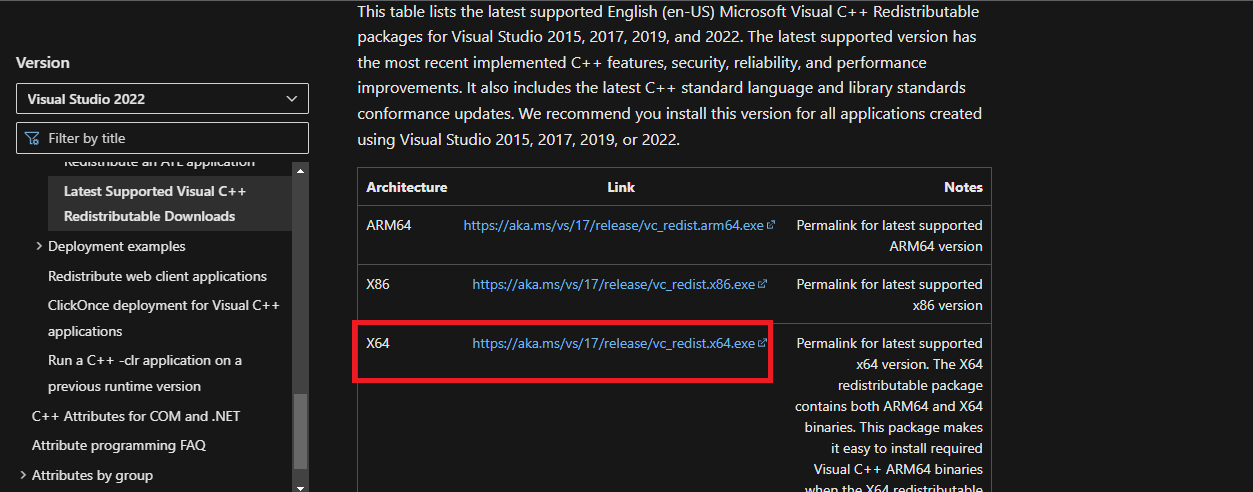This screenshot has width=1253, height=492.
Task: Click external-link icon after the X64 download URL
Action: [762, 344]
